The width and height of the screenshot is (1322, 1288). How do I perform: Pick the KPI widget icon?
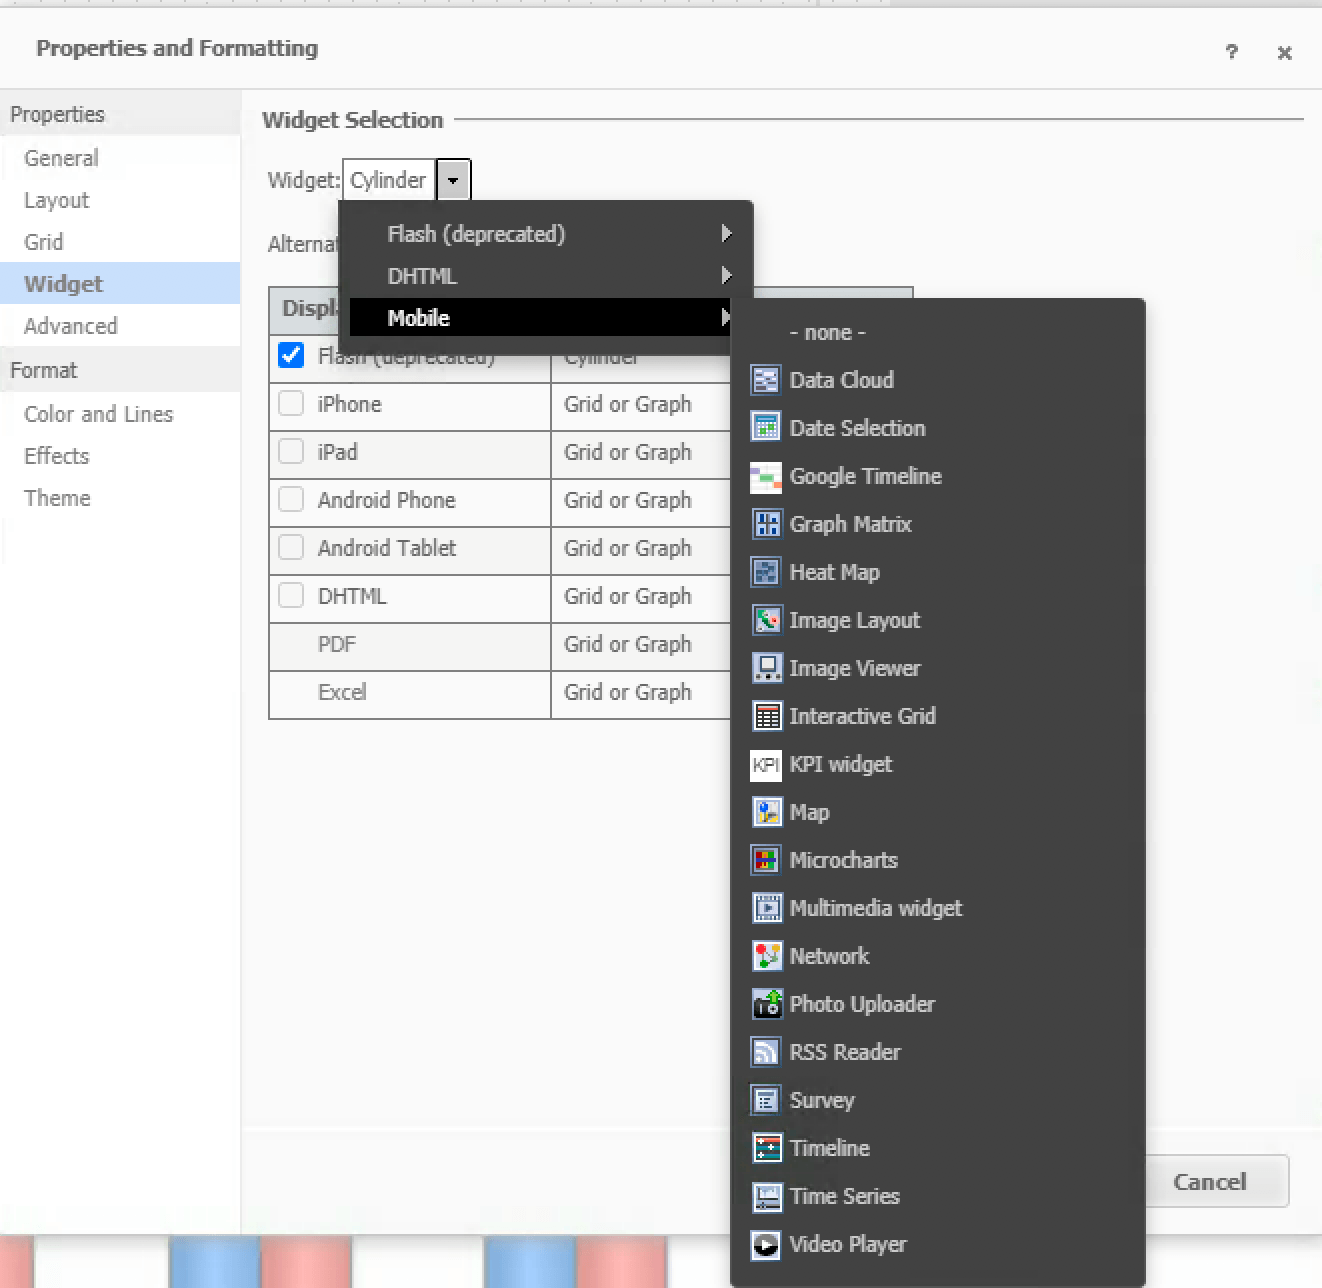(x=766, y=764)
